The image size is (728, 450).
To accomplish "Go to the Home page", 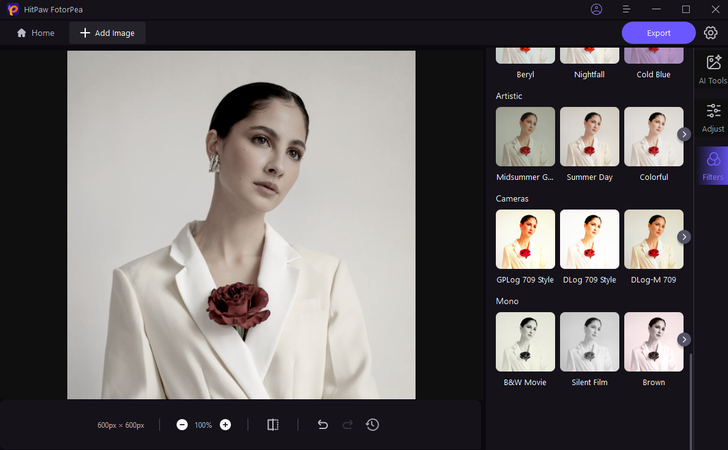I will pyautogui.click(x=36, y=33).
